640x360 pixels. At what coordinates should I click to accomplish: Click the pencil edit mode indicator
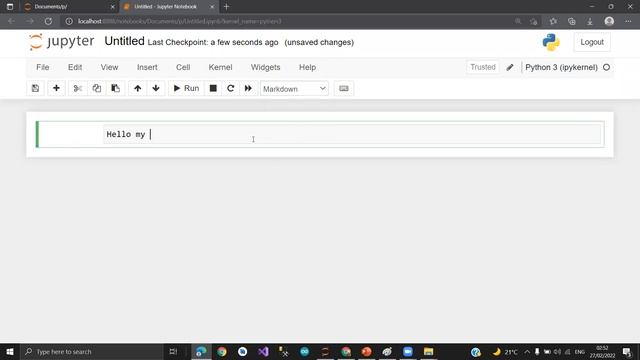pyautogui.click(x=510, y=67)
